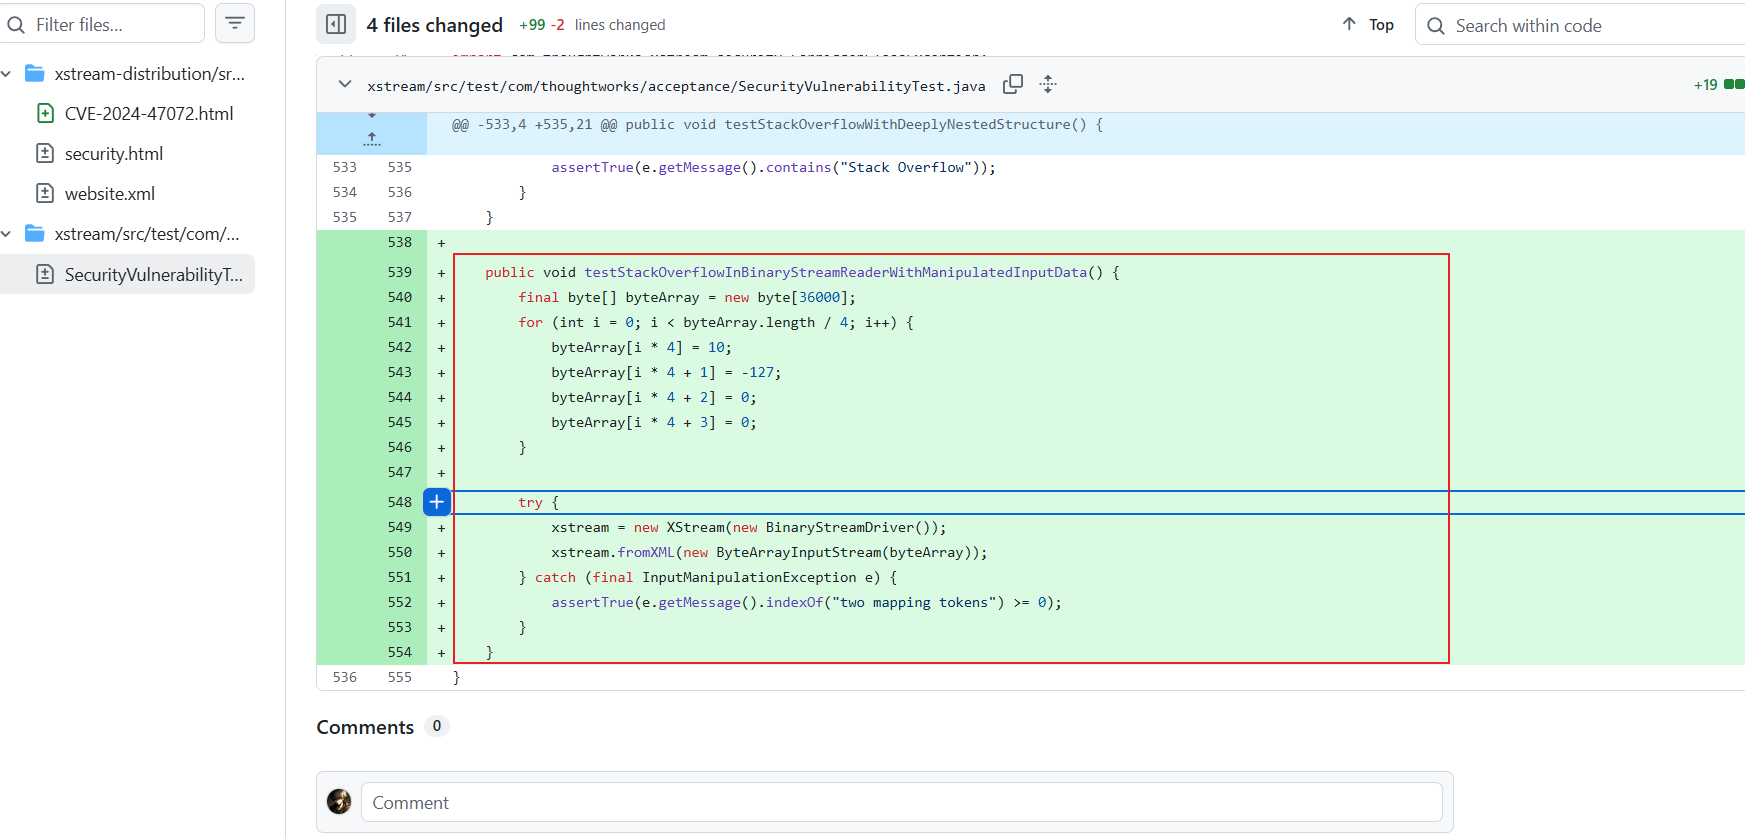The width and height of the screenshot is (1745, 839).
Task: Collapse the xstream/src/test/com folder
Action: (7, 234)
